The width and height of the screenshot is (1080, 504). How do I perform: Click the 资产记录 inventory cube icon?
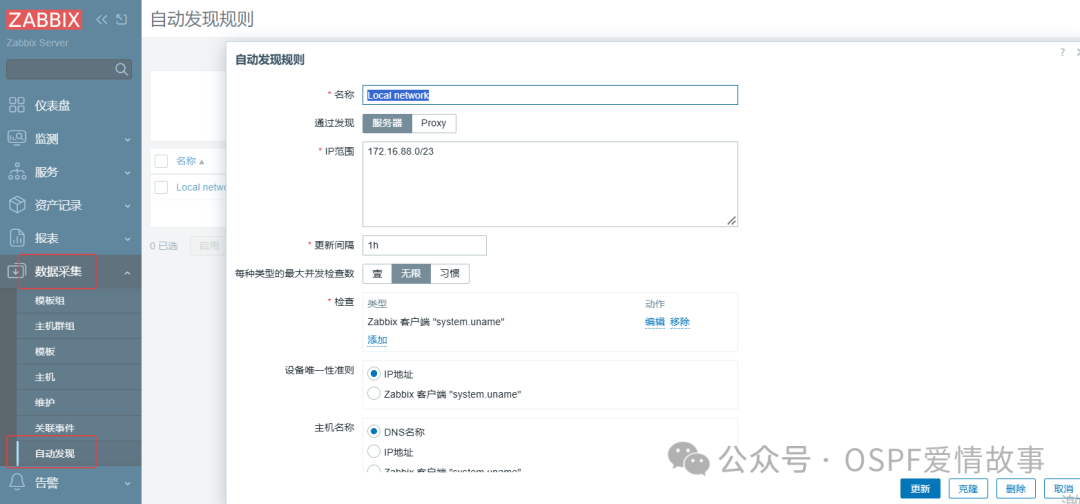tap(17, 204)
